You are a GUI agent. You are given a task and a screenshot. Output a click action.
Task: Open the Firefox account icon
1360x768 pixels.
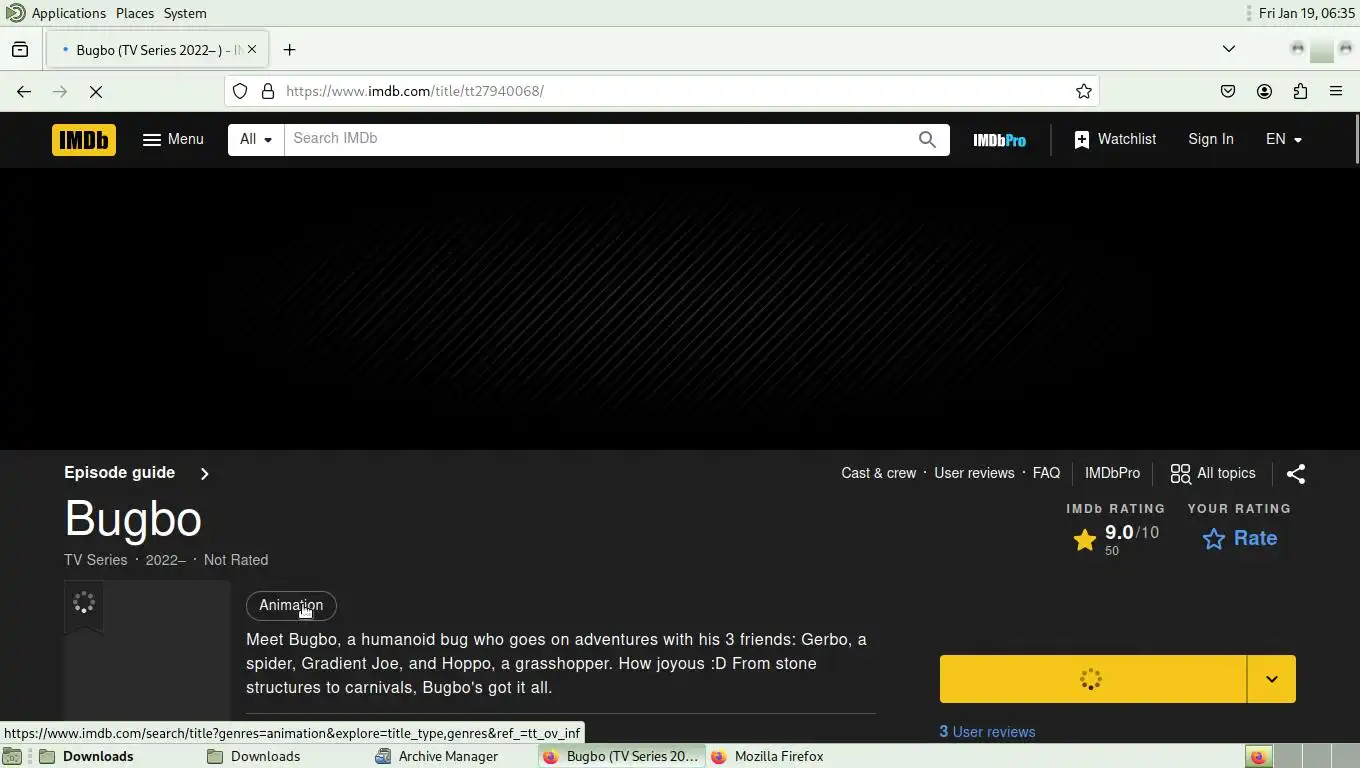[1264, 91]
